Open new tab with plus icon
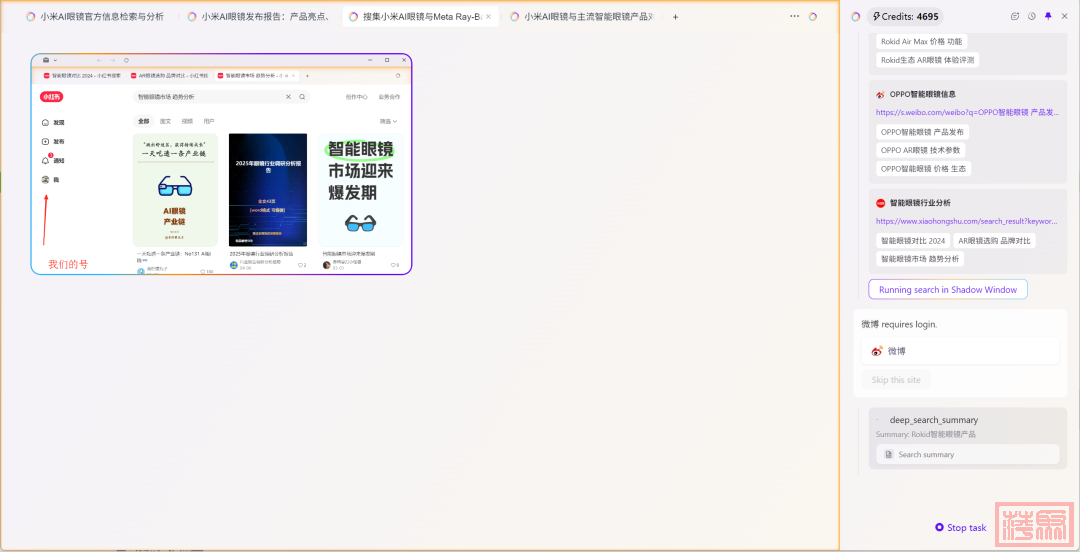 coord(675,17)
